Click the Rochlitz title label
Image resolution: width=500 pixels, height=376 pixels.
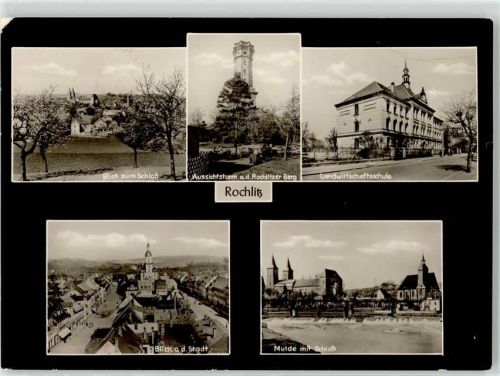pos(243,192)
